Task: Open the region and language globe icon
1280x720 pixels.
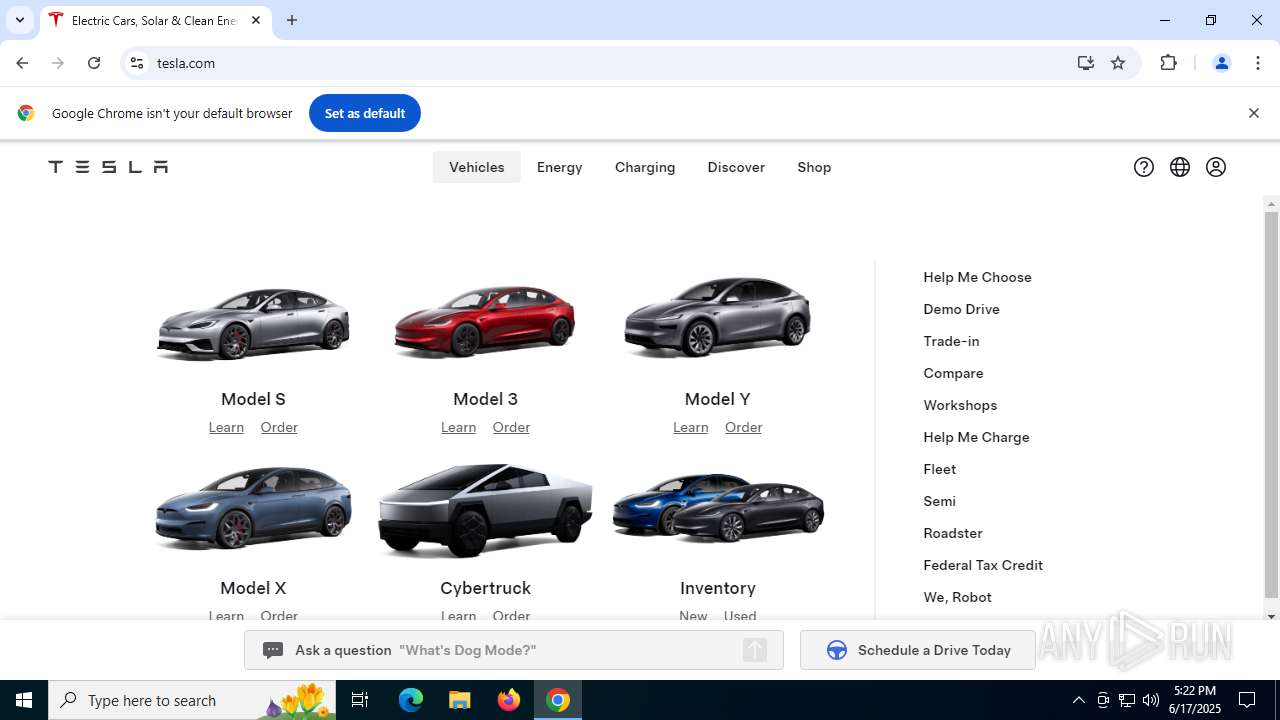Action: pos(1180,167)
